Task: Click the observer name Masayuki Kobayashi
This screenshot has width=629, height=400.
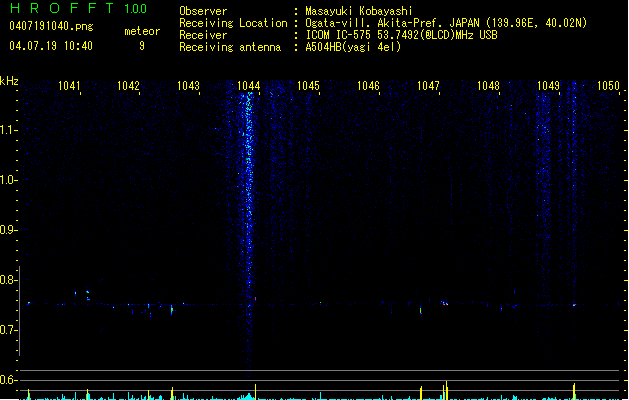Action: 359,11
